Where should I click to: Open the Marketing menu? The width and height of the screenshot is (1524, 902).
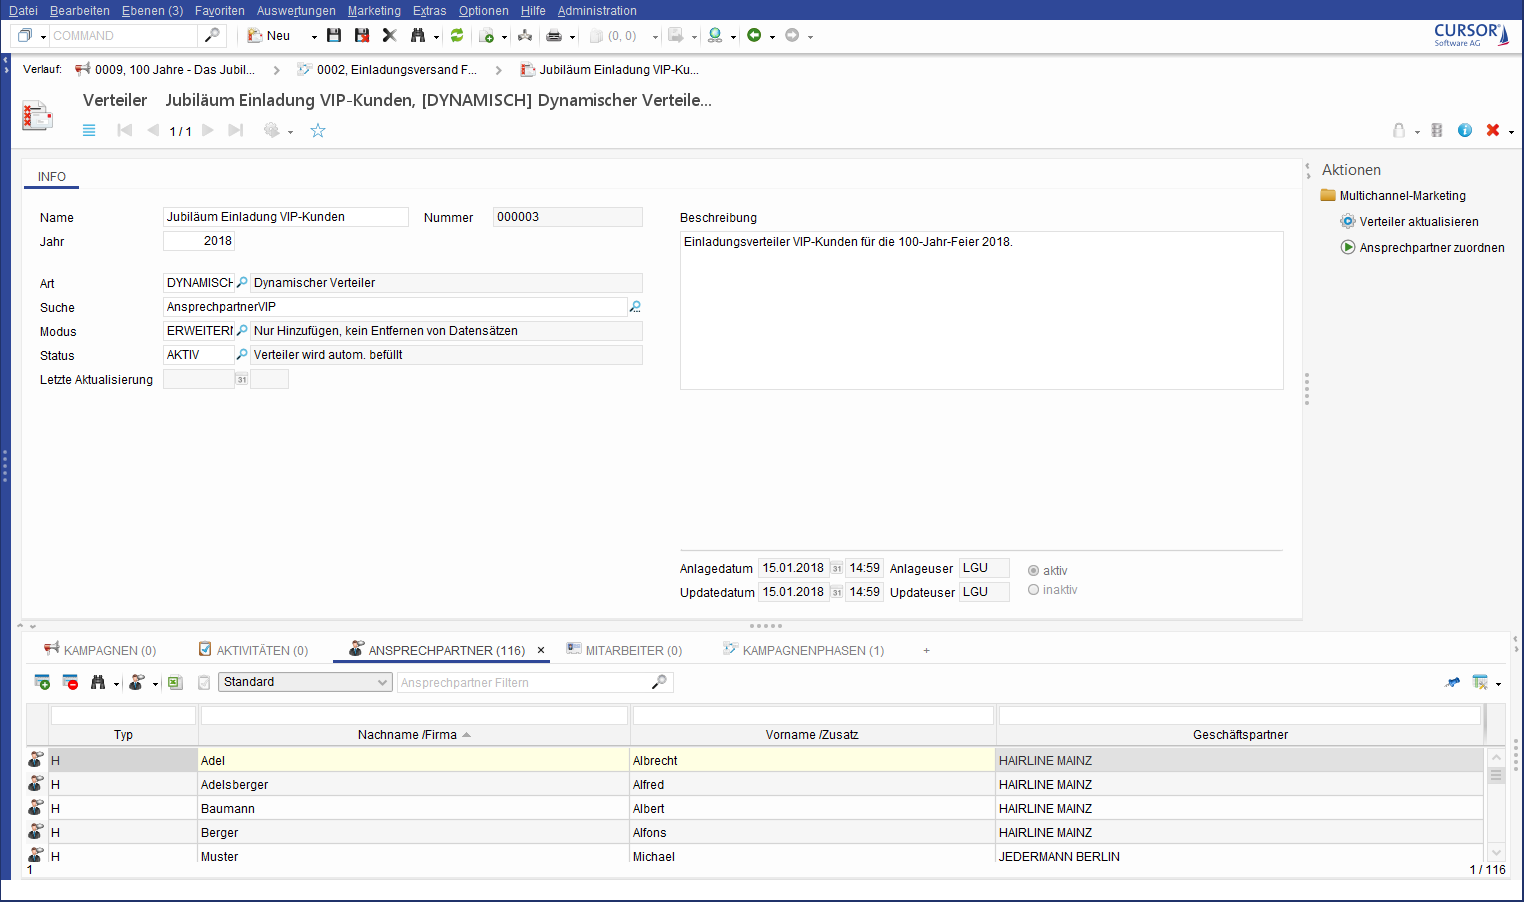point(374,11)
